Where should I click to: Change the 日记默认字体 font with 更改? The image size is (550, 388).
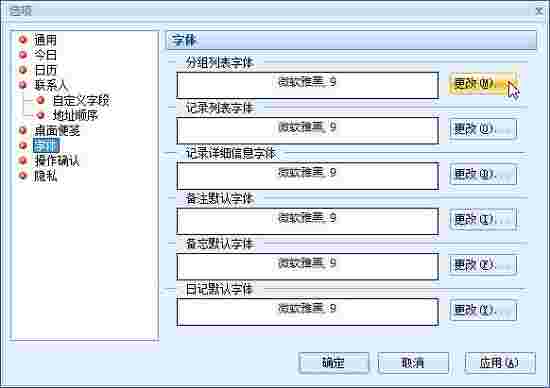[x=483, y=310]
